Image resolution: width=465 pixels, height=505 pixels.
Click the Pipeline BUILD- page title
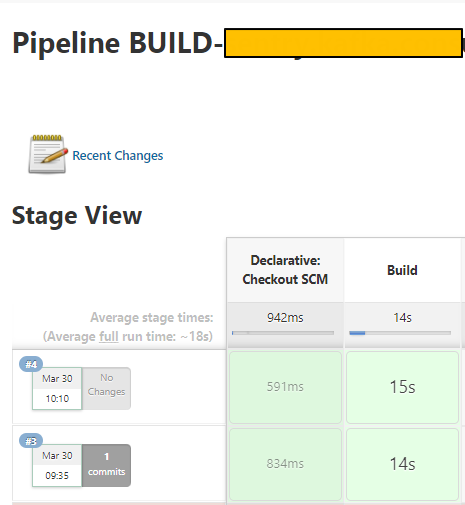(118, 43)
